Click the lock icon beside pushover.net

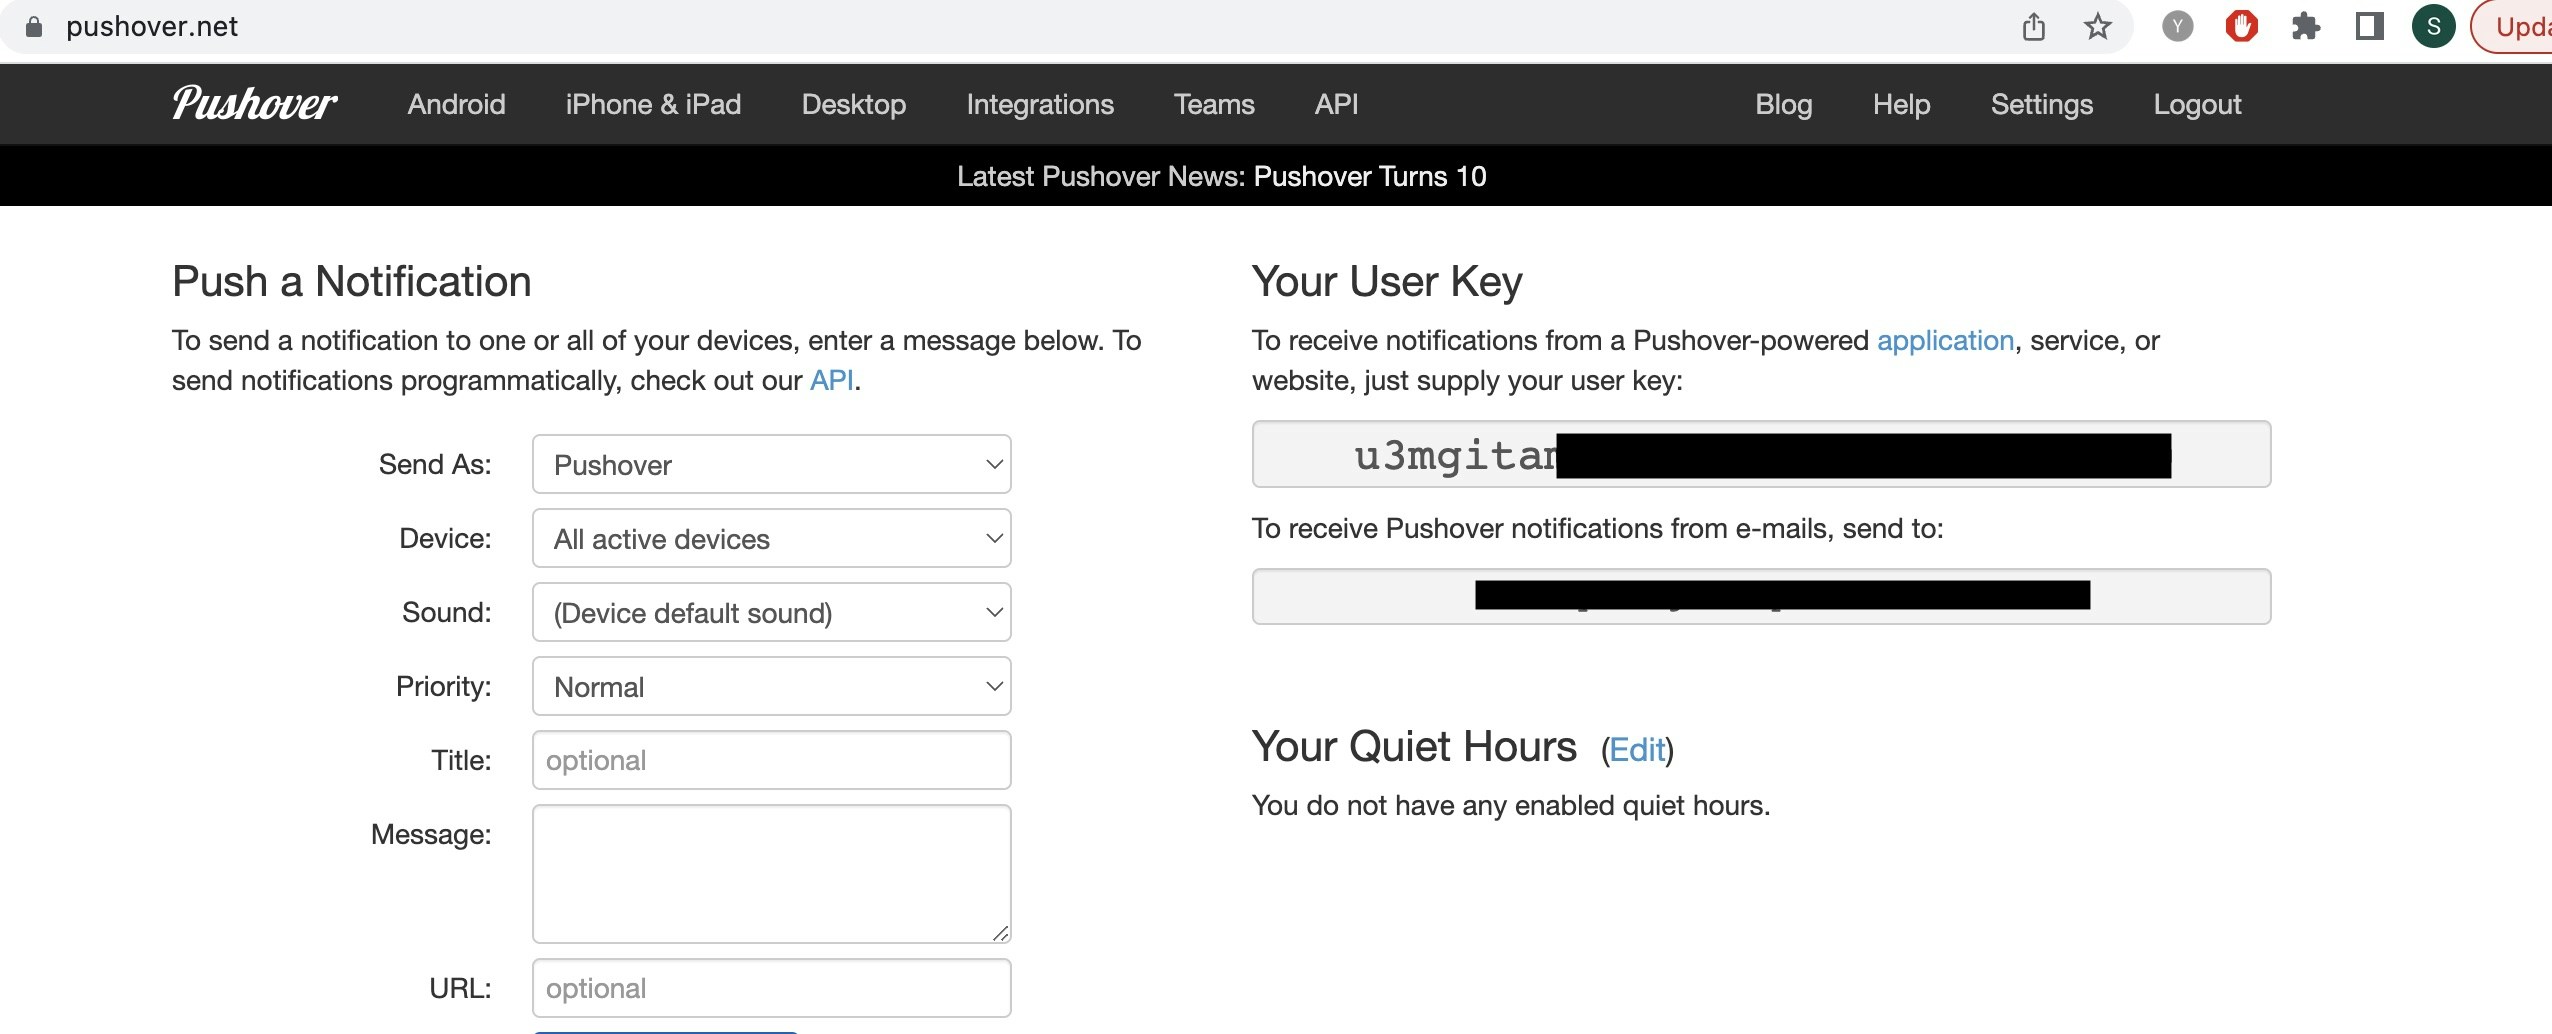tap(34, 27)
